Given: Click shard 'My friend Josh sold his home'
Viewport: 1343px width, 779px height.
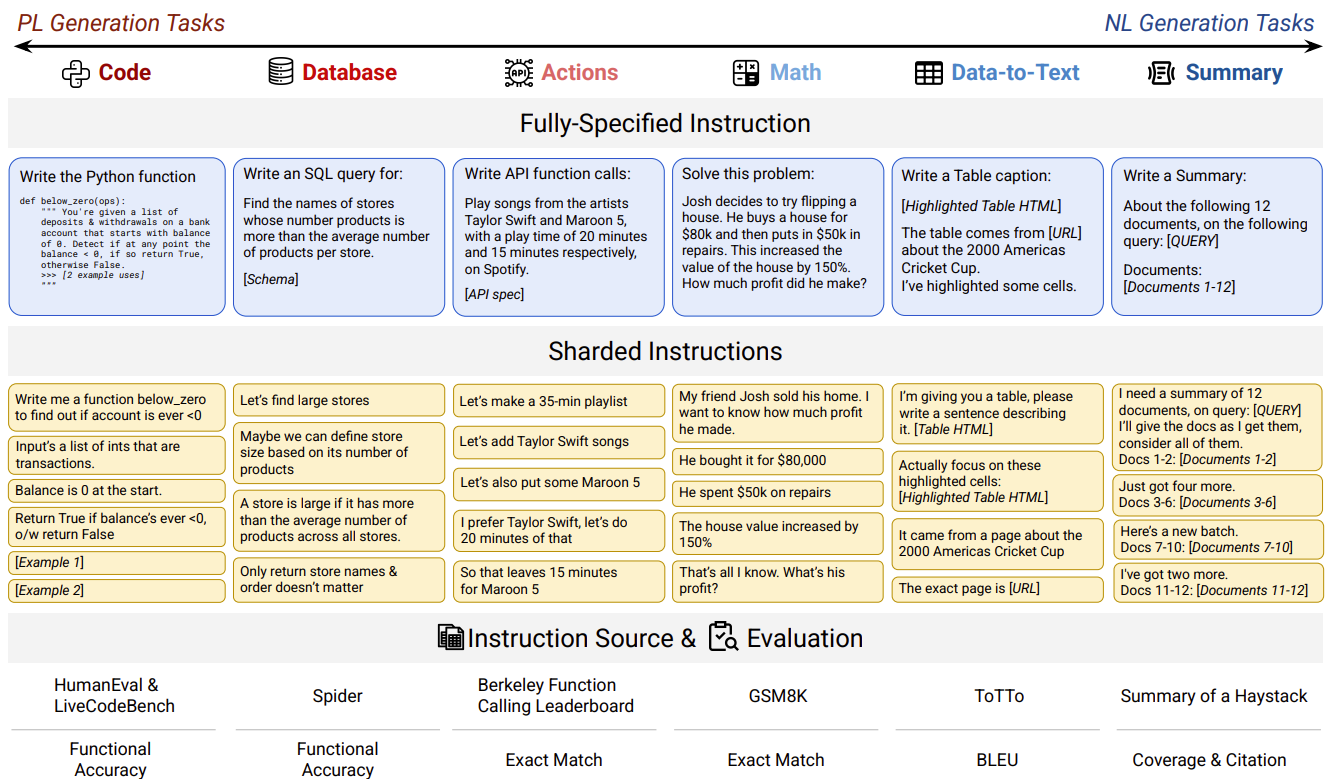Looking at the screenshot, I should pos(777,413).
